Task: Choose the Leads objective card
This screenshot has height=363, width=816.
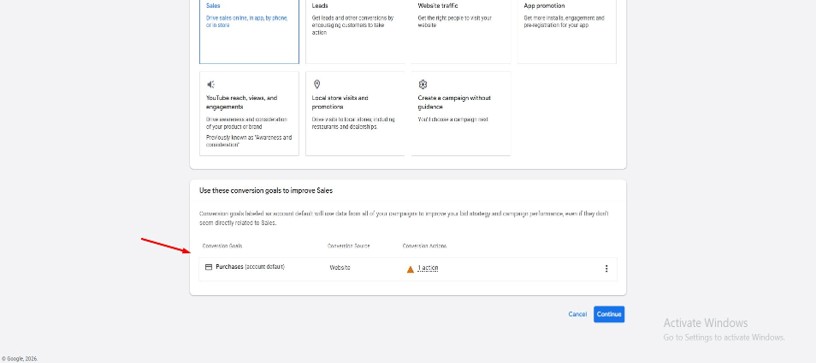Action: tap(356, 31)
